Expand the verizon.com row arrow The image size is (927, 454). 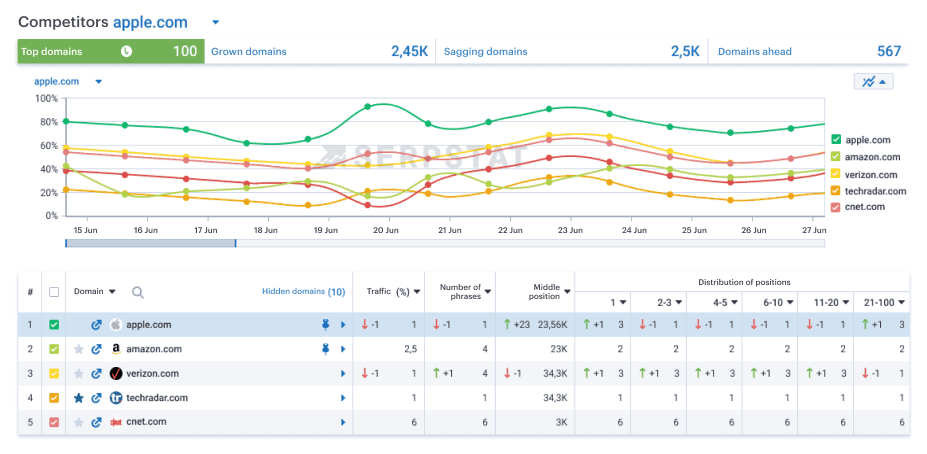click(x=343, y=374)
